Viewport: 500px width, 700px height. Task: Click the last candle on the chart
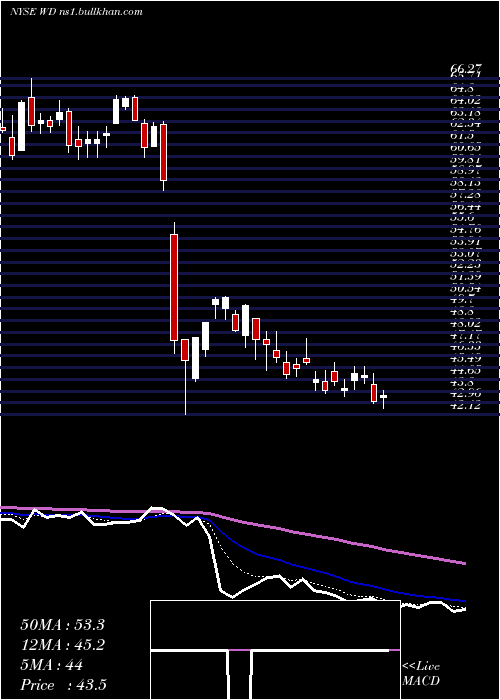[383, 396]
